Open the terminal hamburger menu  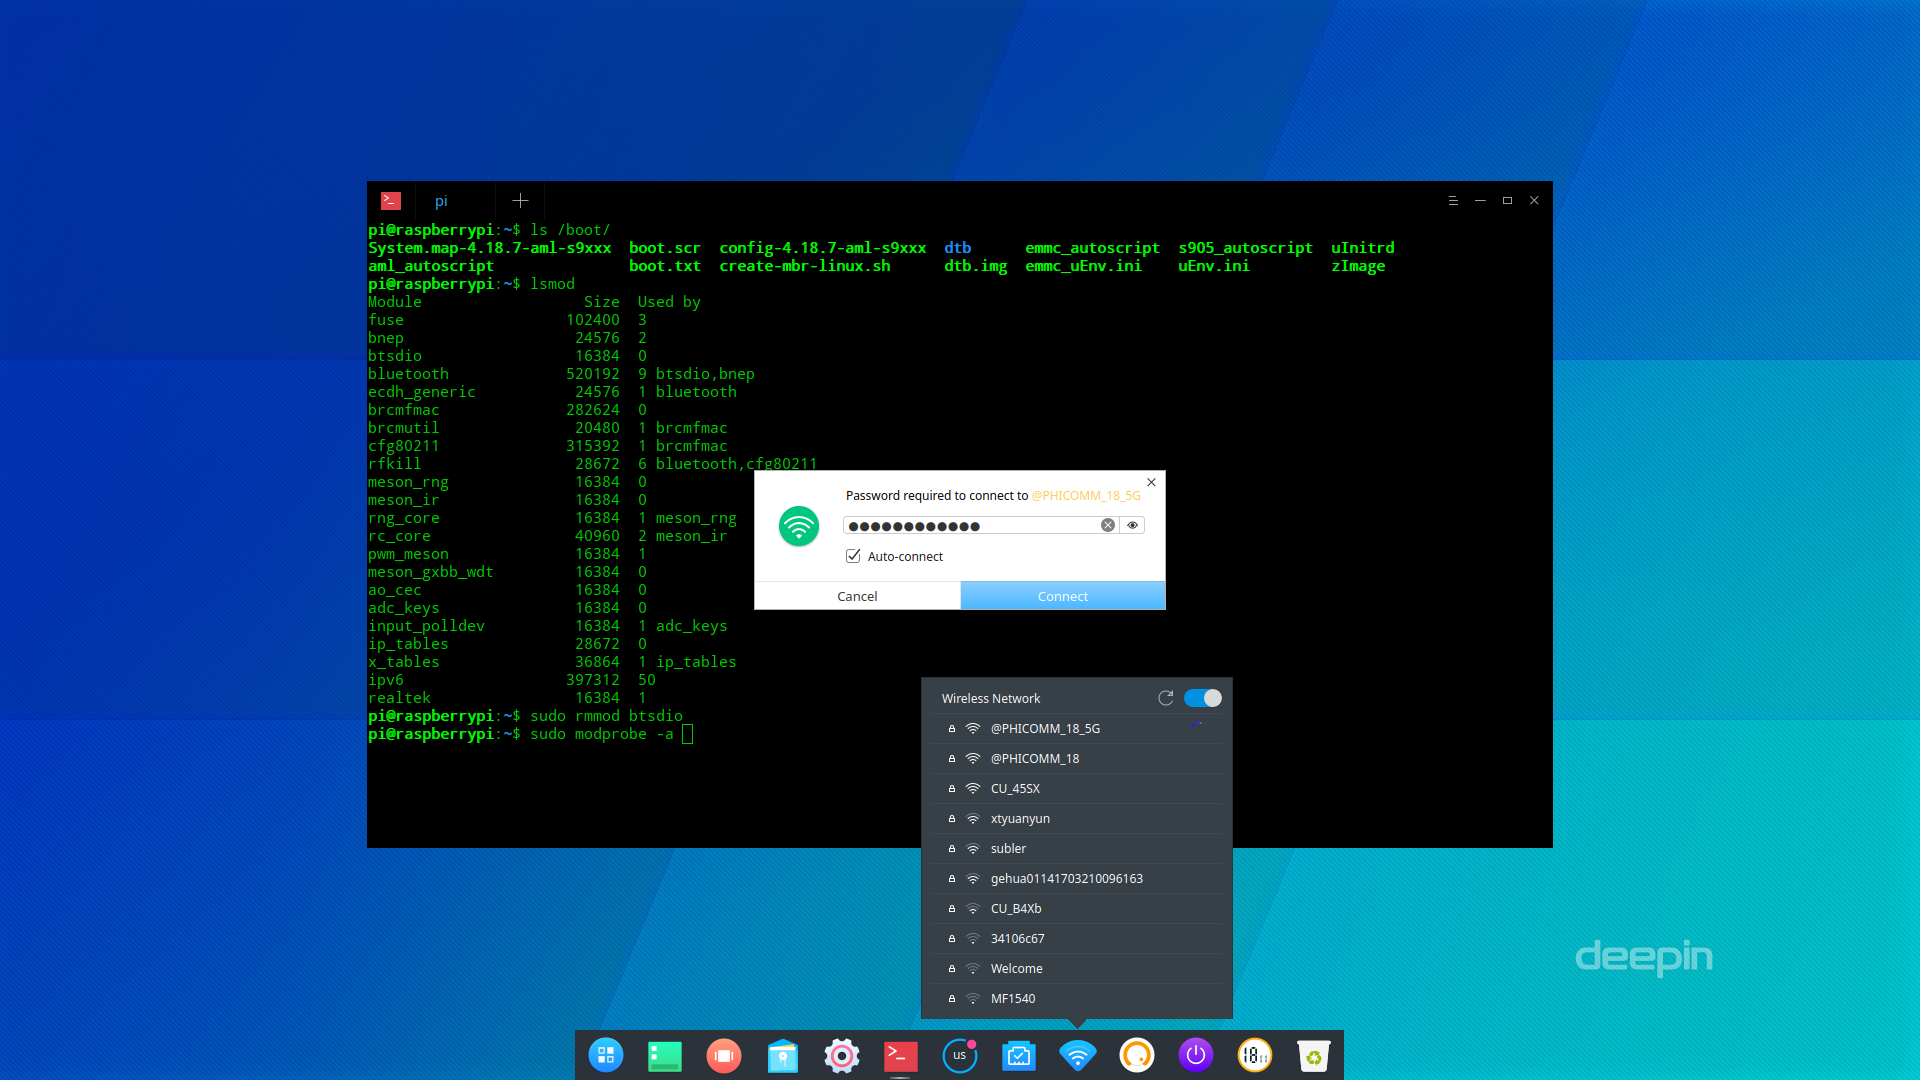[x=1453, y=201]
